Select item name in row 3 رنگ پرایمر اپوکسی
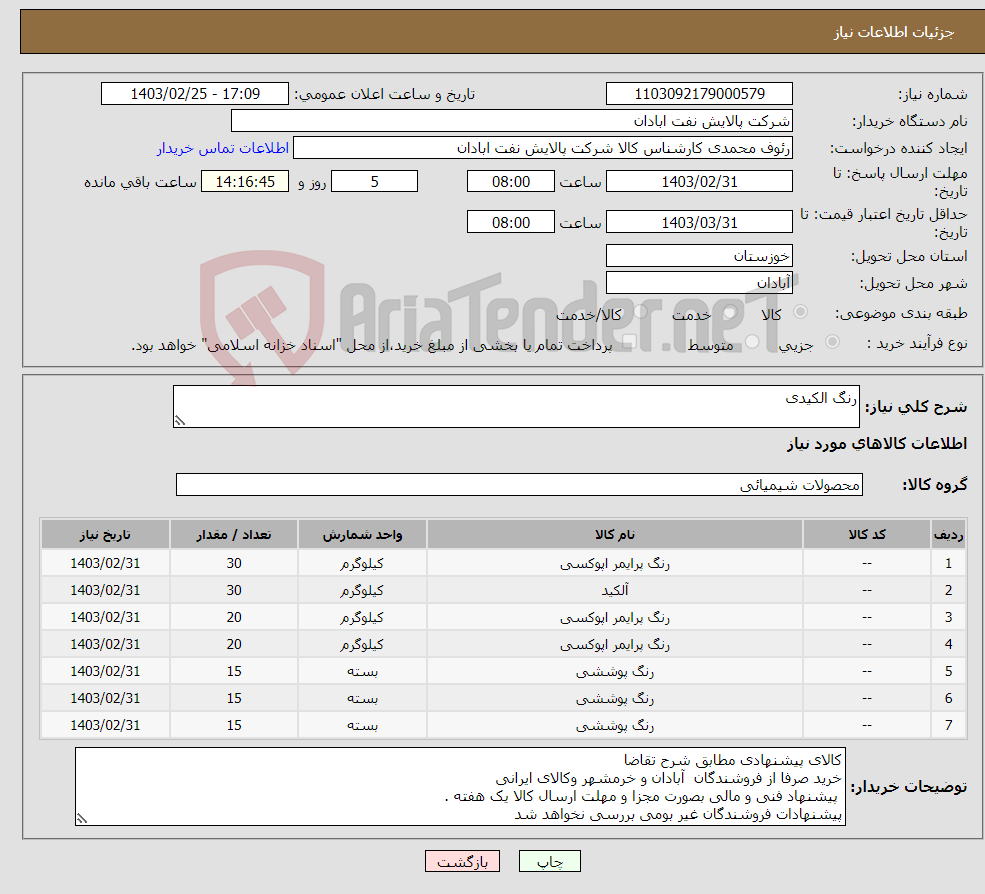 point(615,618)
